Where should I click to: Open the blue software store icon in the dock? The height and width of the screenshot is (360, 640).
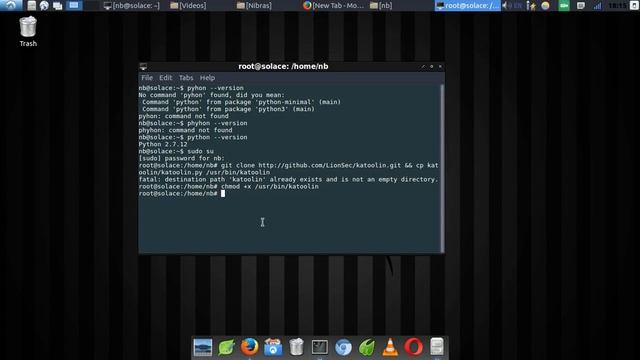point(273,347)
